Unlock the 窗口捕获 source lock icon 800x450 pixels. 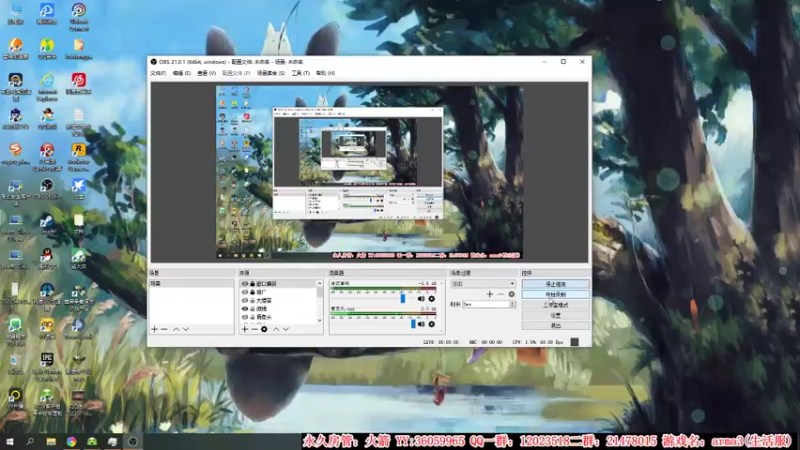click(x=253, y=284)
